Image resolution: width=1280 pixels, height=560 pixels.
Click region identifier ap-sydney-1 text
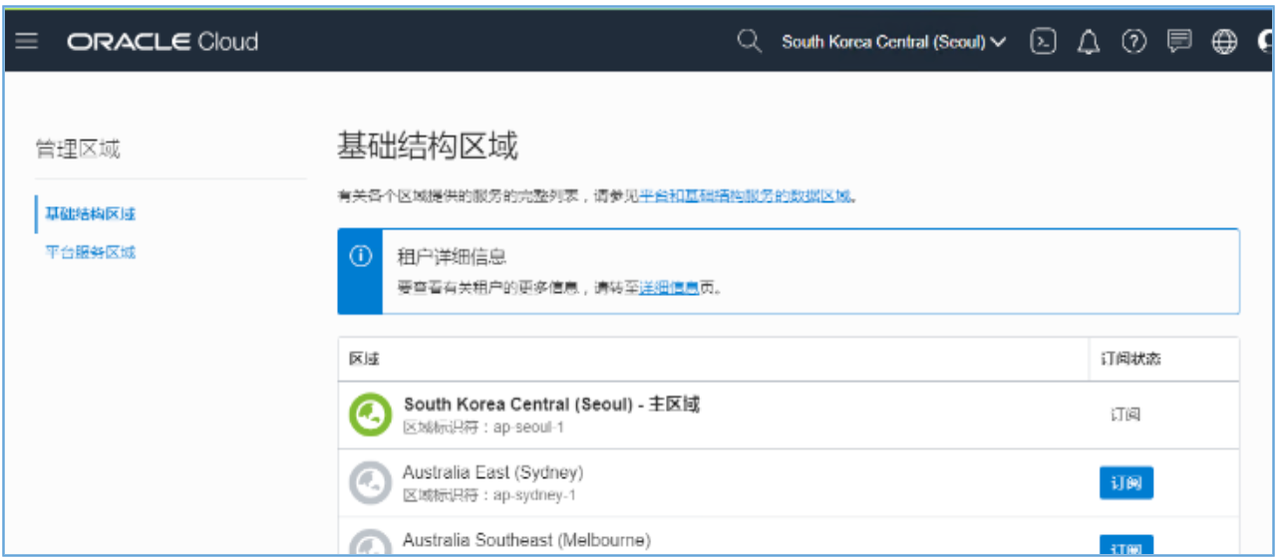(535, 496)
